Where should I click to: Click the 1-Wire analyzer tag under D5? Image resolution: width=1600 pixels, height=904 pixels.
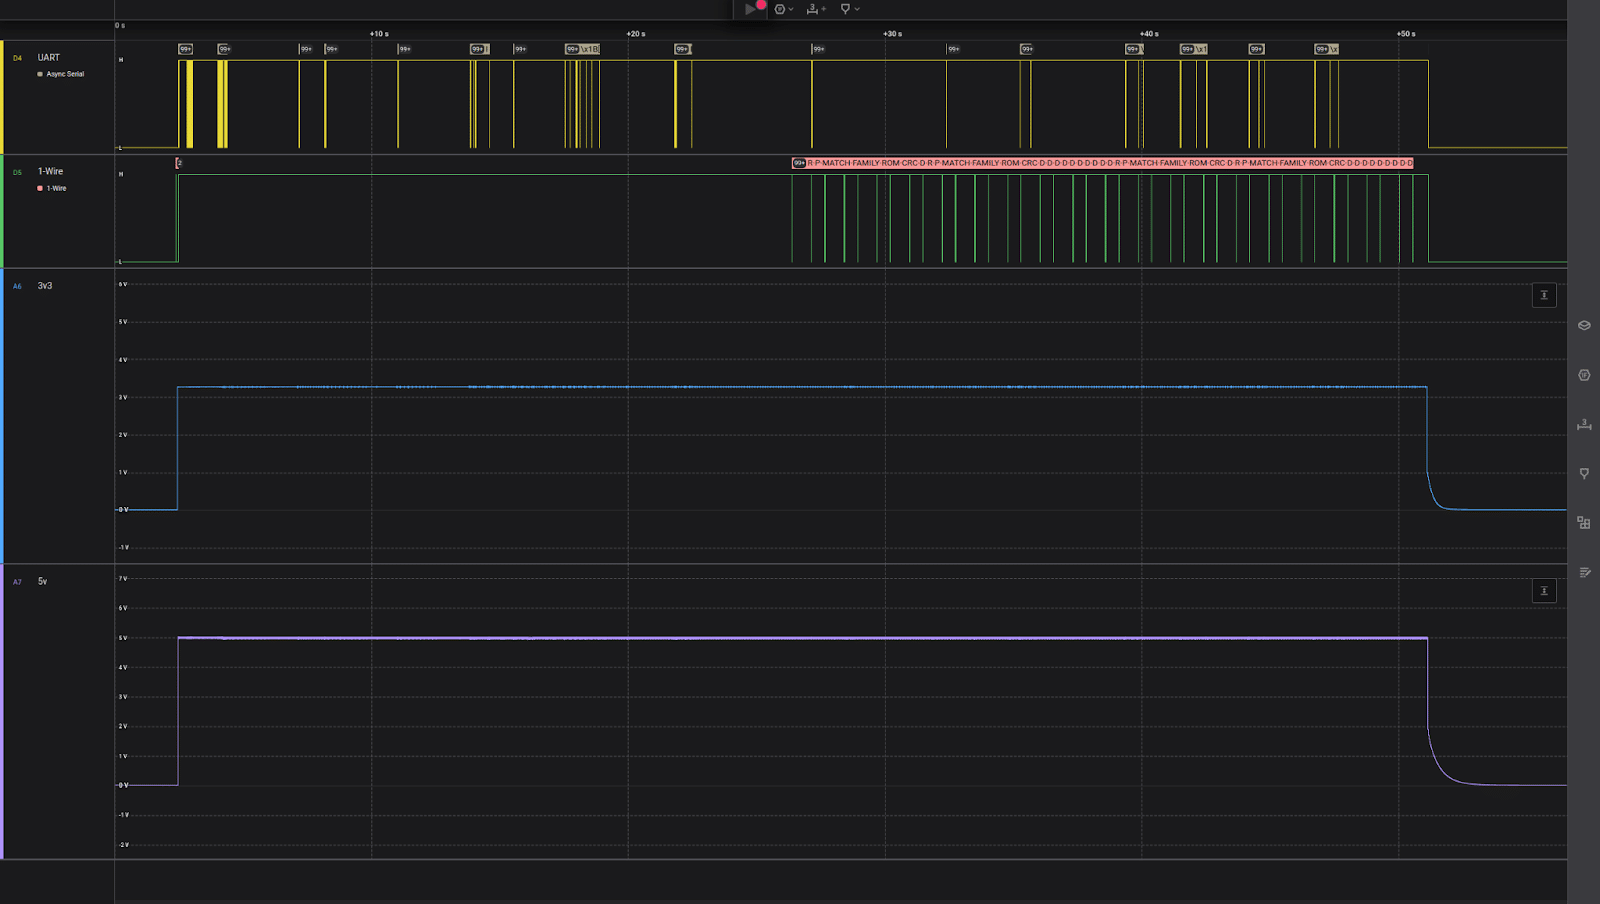pos(56,188)
